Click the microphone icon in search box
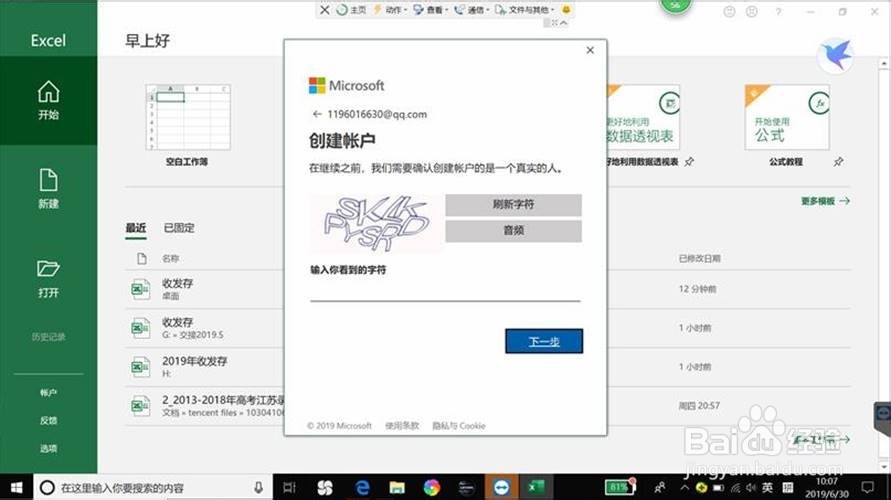This screenshot has height=500, width=891. pyautogui.click(x=259, y=488)
